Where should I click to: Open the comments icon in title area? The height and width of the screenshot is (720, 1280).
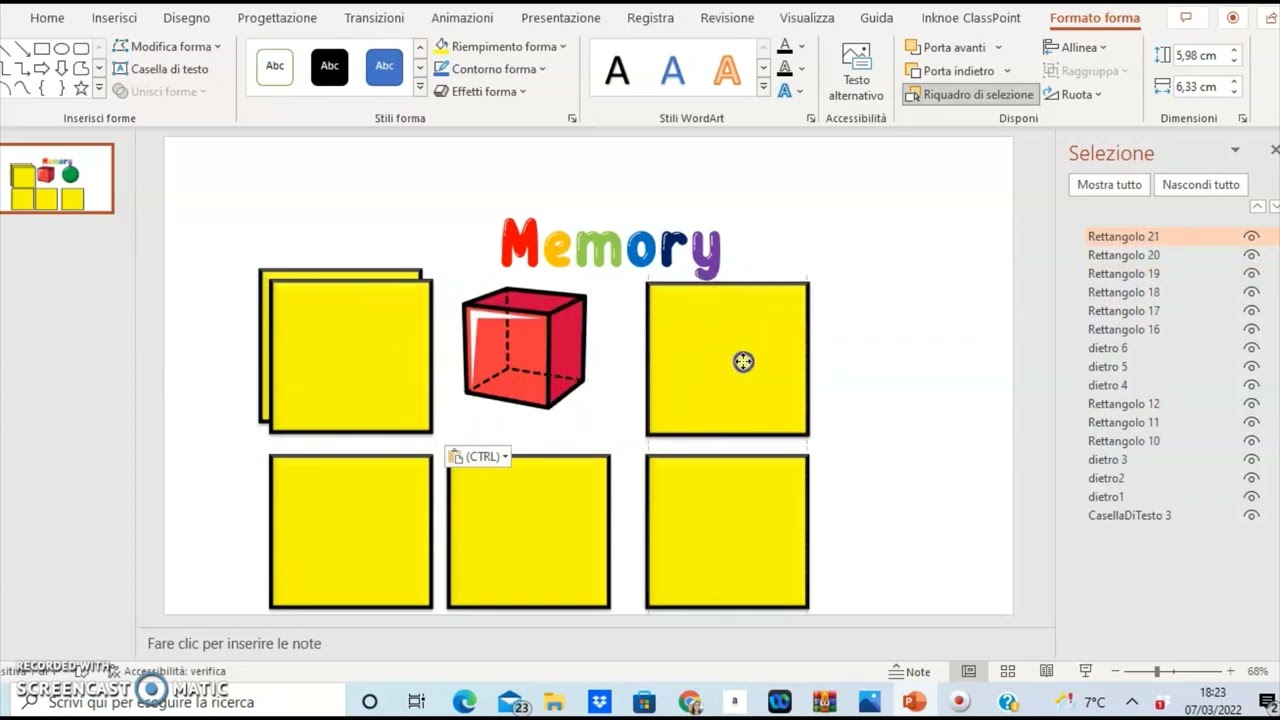point(1186,18)
